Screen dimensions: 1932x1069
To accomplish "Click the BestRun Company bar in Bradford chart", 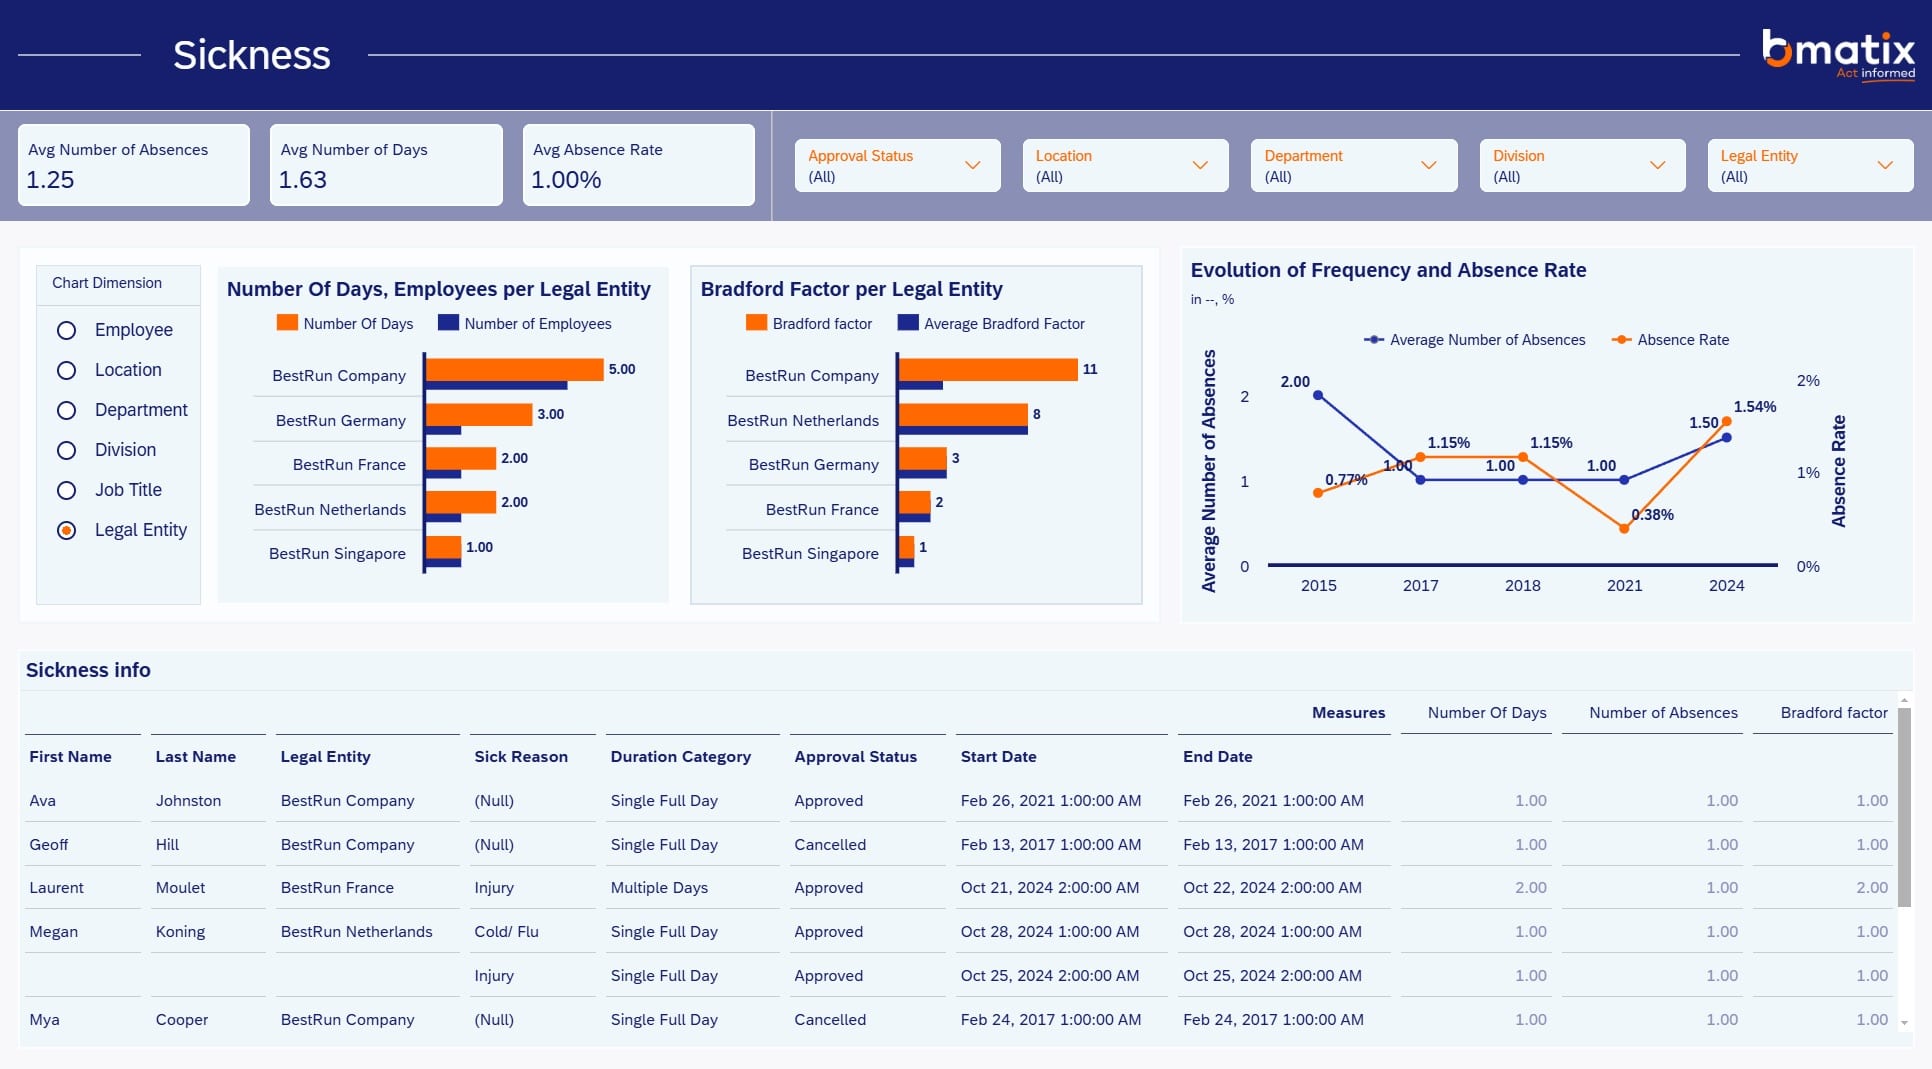I will pyautogui.click(x=988, y=369).
